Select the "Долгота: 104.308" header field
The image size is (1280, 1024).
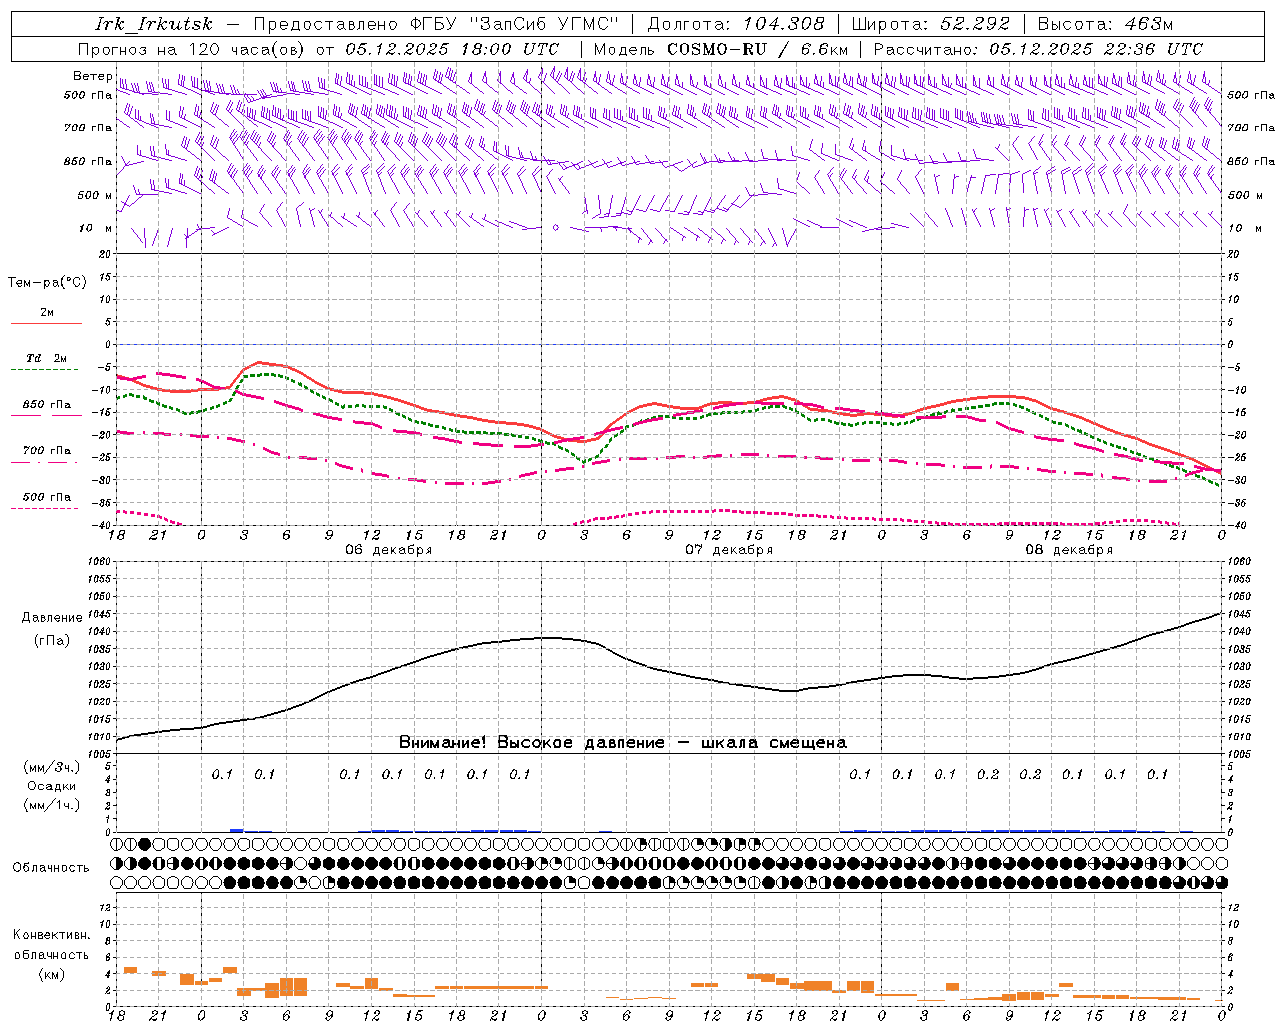tap(737, 24)
